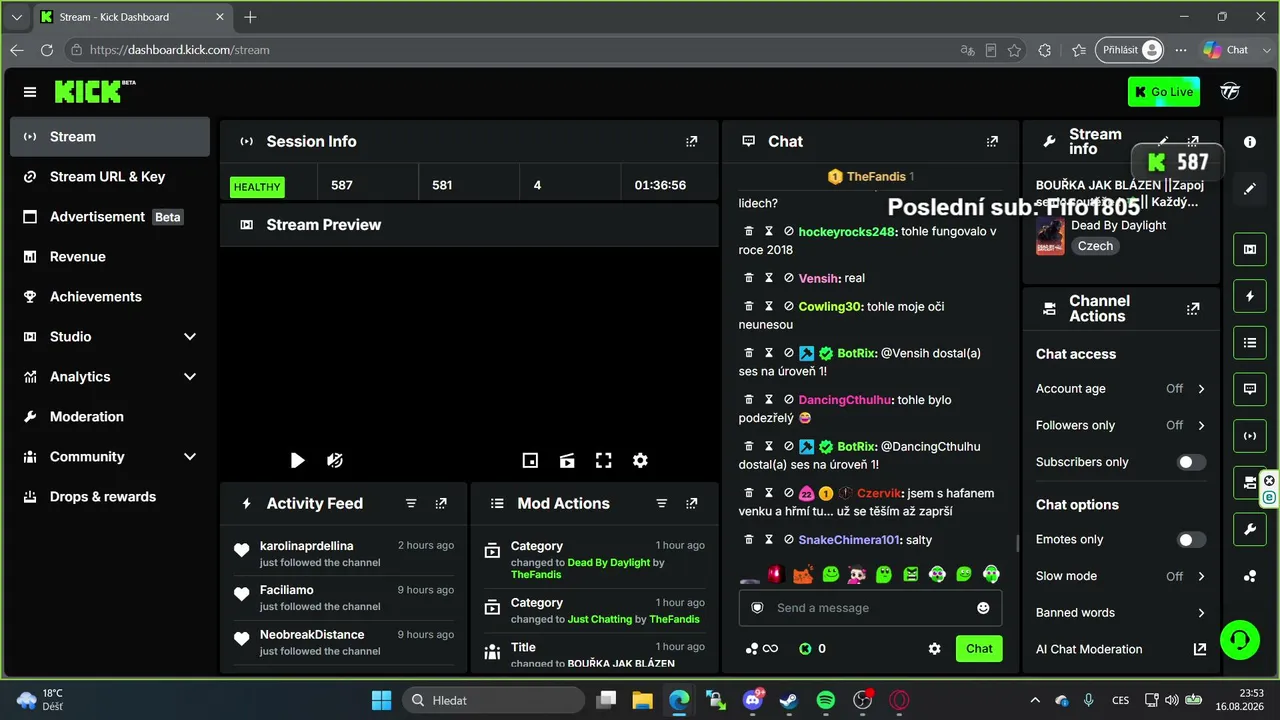Open the Moderation page

tap(110, 417)
